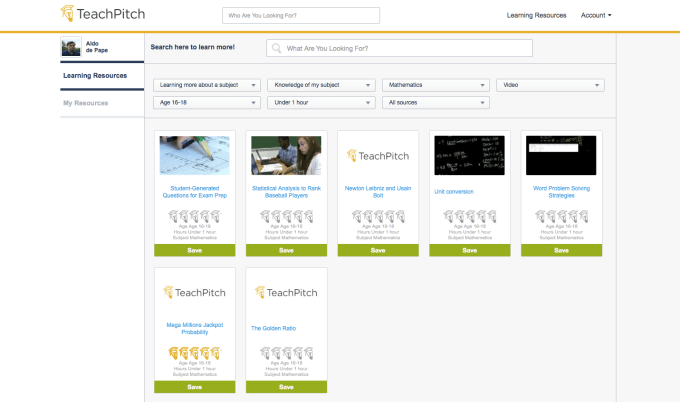Open The Golden Ratio resource link
The height and width of the screenshot is (402, 680).
(x=272, y=328)
